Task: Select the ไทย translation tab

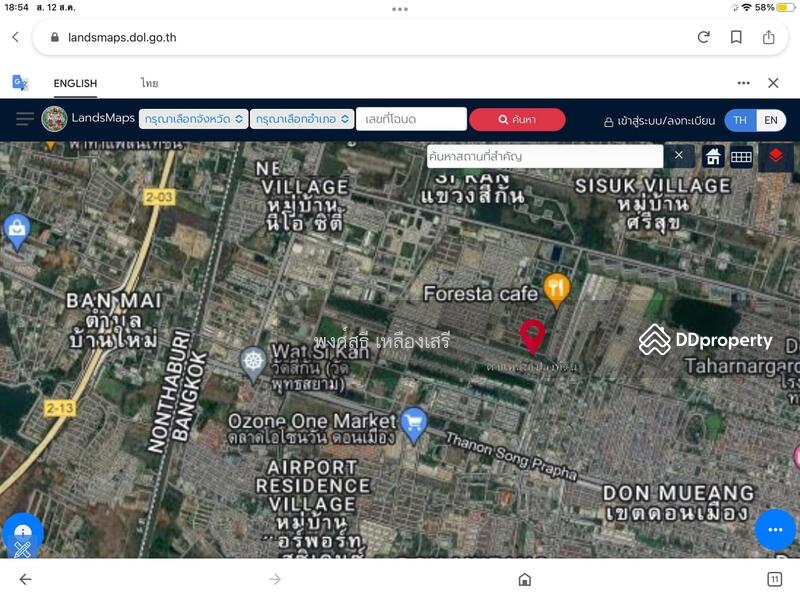Action: (x=149, y=83)
